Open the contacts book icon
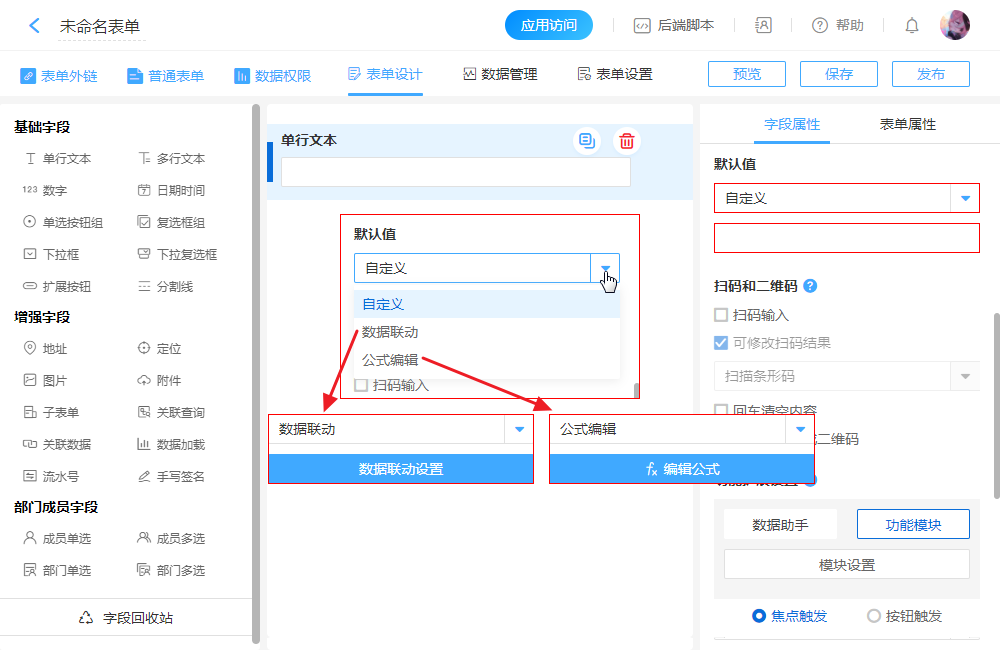Image resolution: width=1000 pixels, height=650 pixels. coord(763,26)
